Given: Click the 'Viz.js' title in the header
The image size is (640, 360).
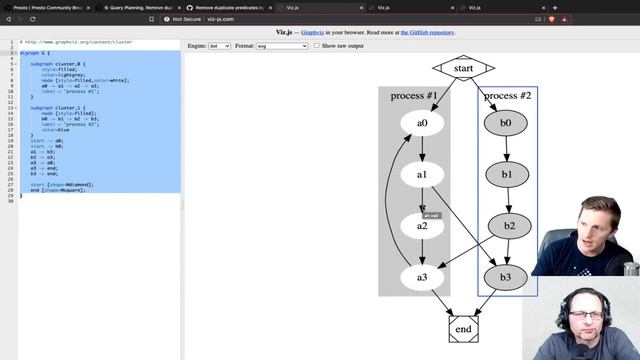Looking at the screenshot, I should click(x=284, y=32).
